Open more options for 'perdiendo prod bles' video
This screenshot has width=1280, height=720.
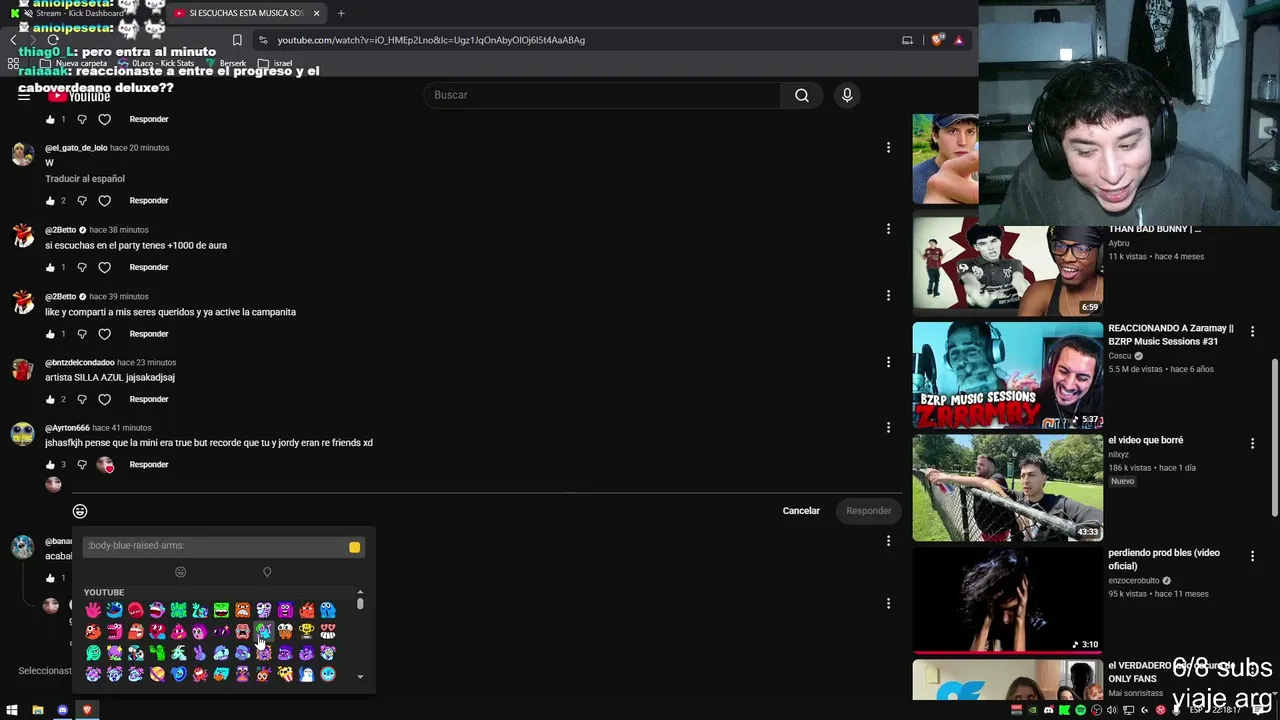point(1252,556)
